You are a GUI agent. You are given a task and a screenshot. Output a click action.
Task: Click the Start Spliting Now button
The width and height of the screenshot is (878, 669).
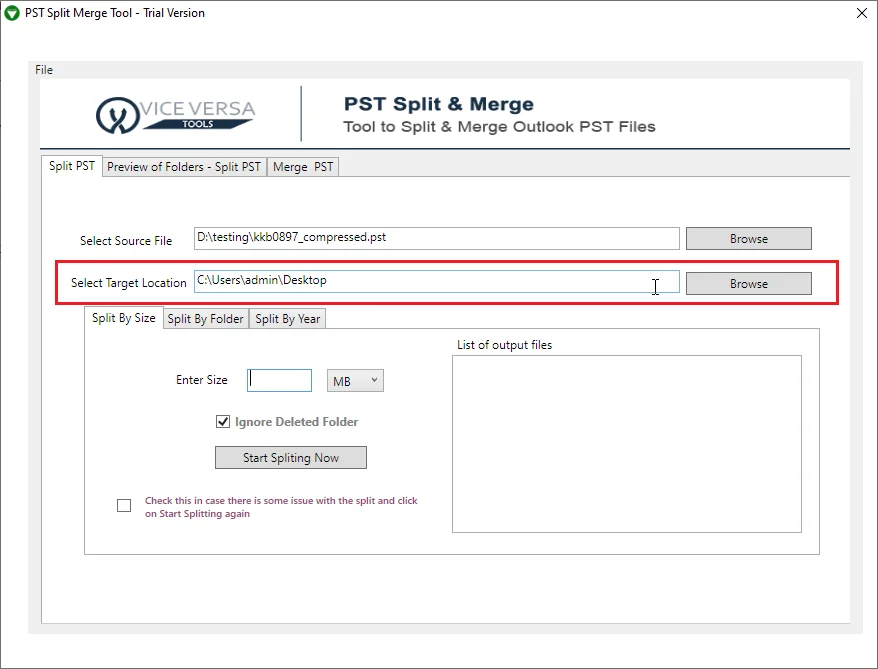click(x=291, y=457)
